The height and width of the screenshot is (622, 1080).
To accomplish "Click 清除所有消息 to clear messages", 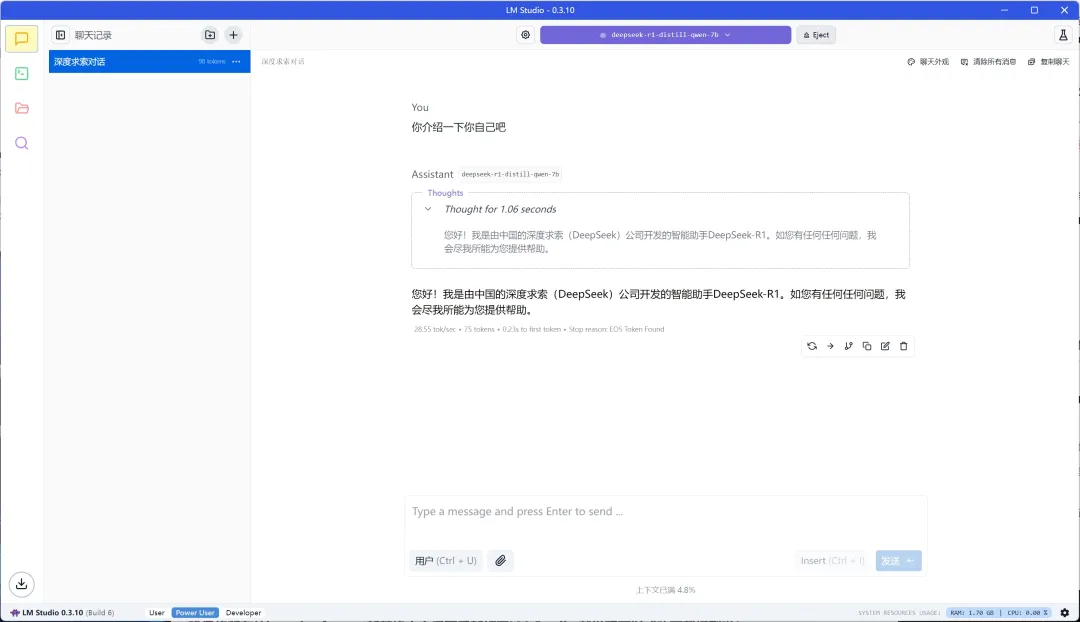I will [x=988, y=62].
